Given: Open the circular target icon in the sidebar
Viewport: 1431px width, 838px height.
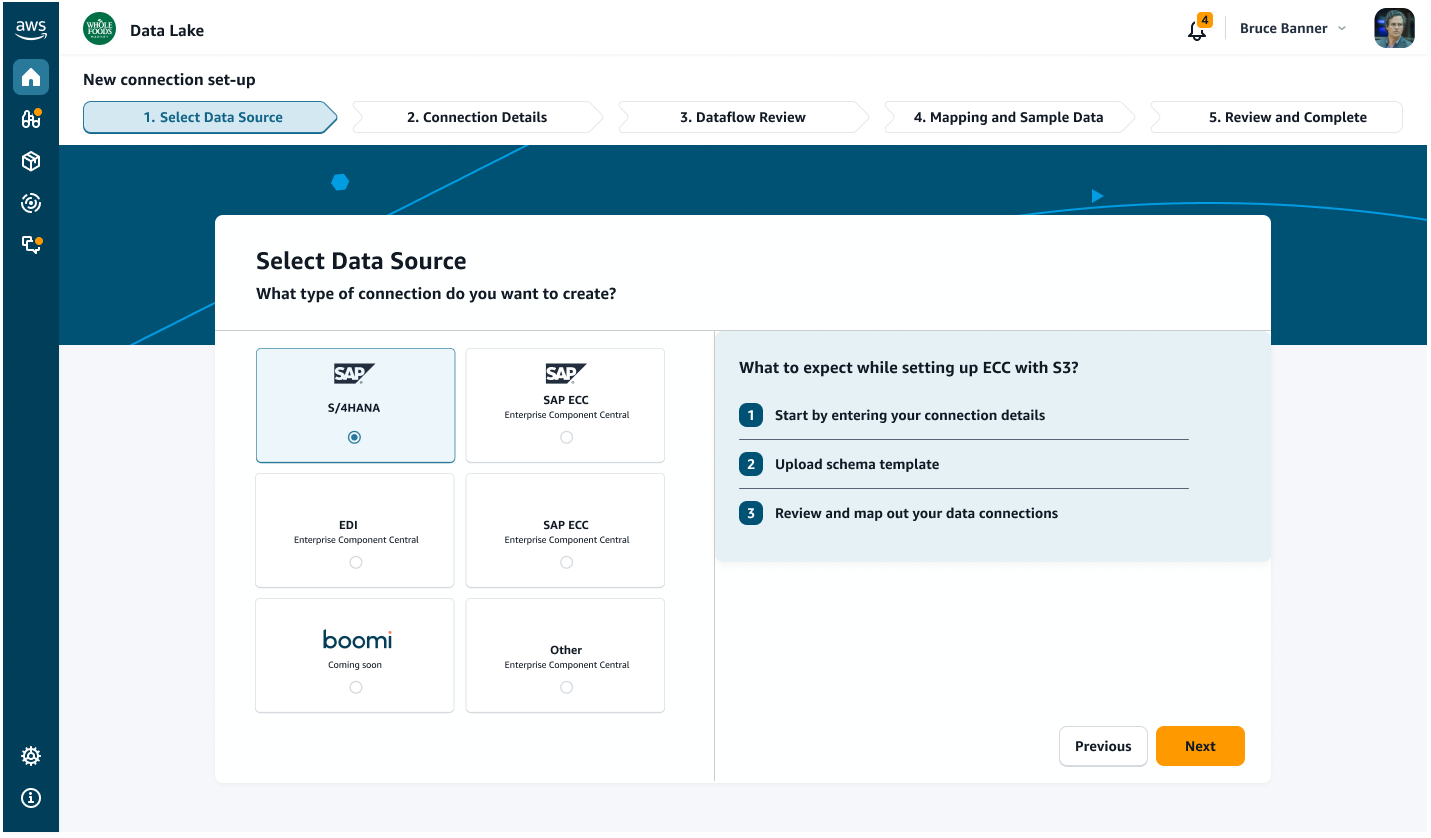Looking at the screenshot, I should tap(30, 203).
